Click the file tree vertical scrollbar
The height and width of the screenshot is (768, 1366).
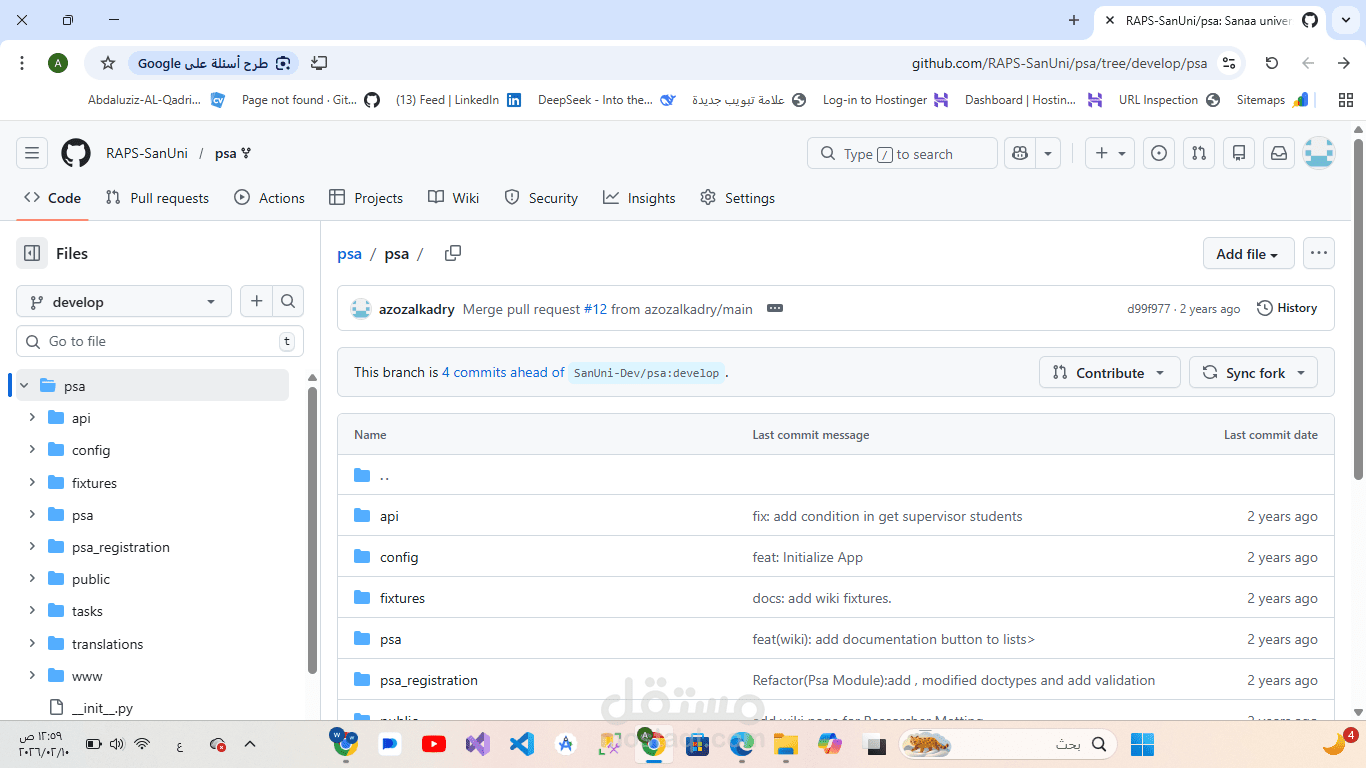(312, 530)
